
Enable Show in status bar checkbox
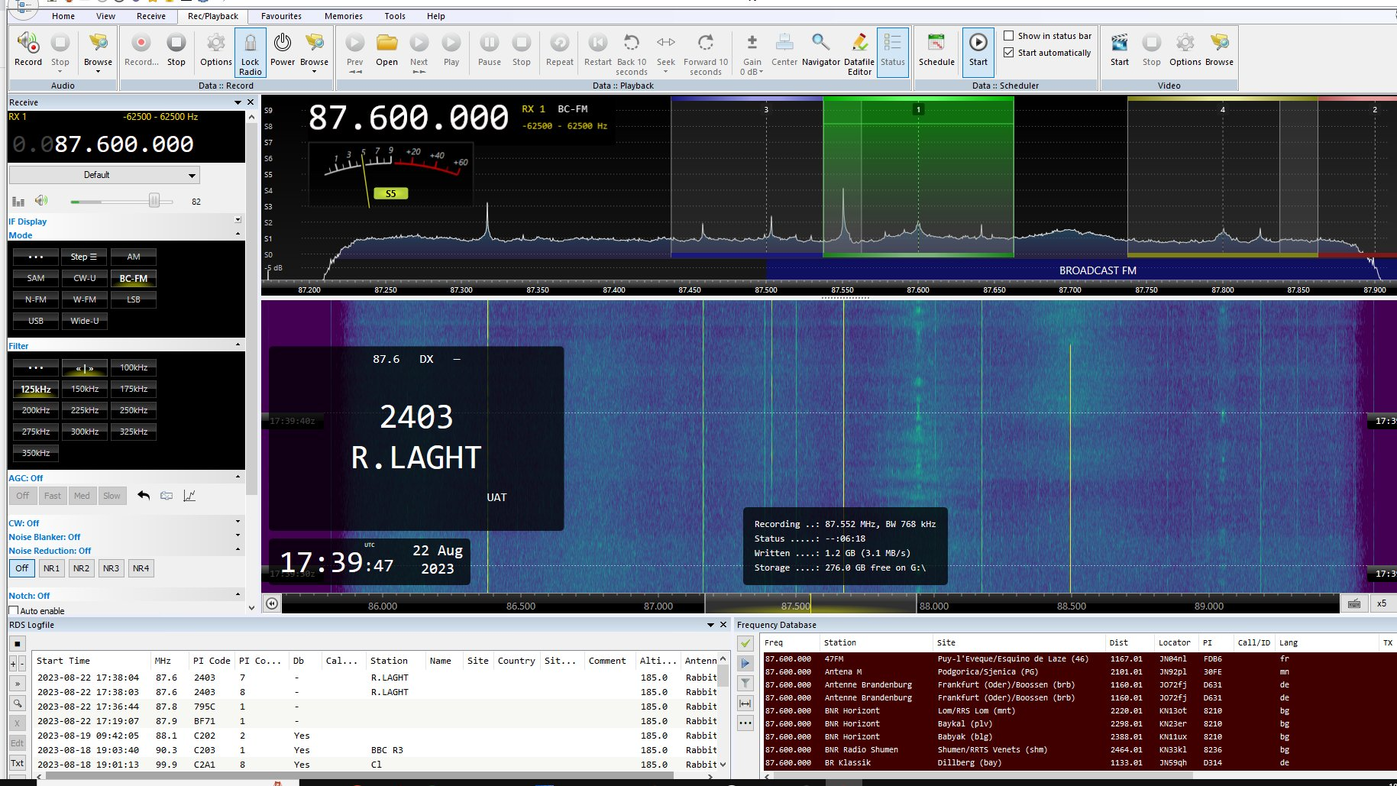1009,36
